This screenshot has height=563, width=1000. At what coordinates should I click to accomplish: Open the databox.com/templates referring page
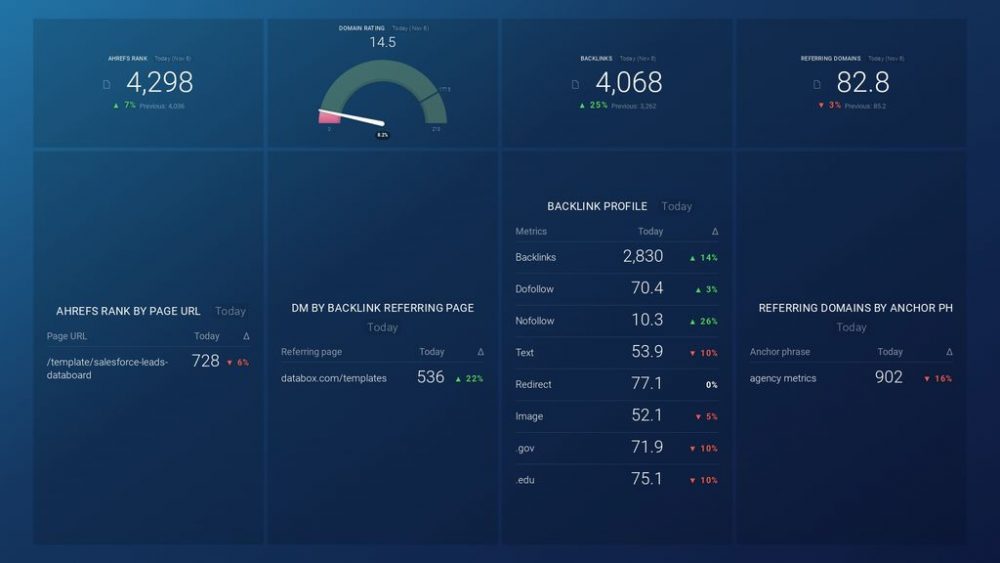point(334,378)
